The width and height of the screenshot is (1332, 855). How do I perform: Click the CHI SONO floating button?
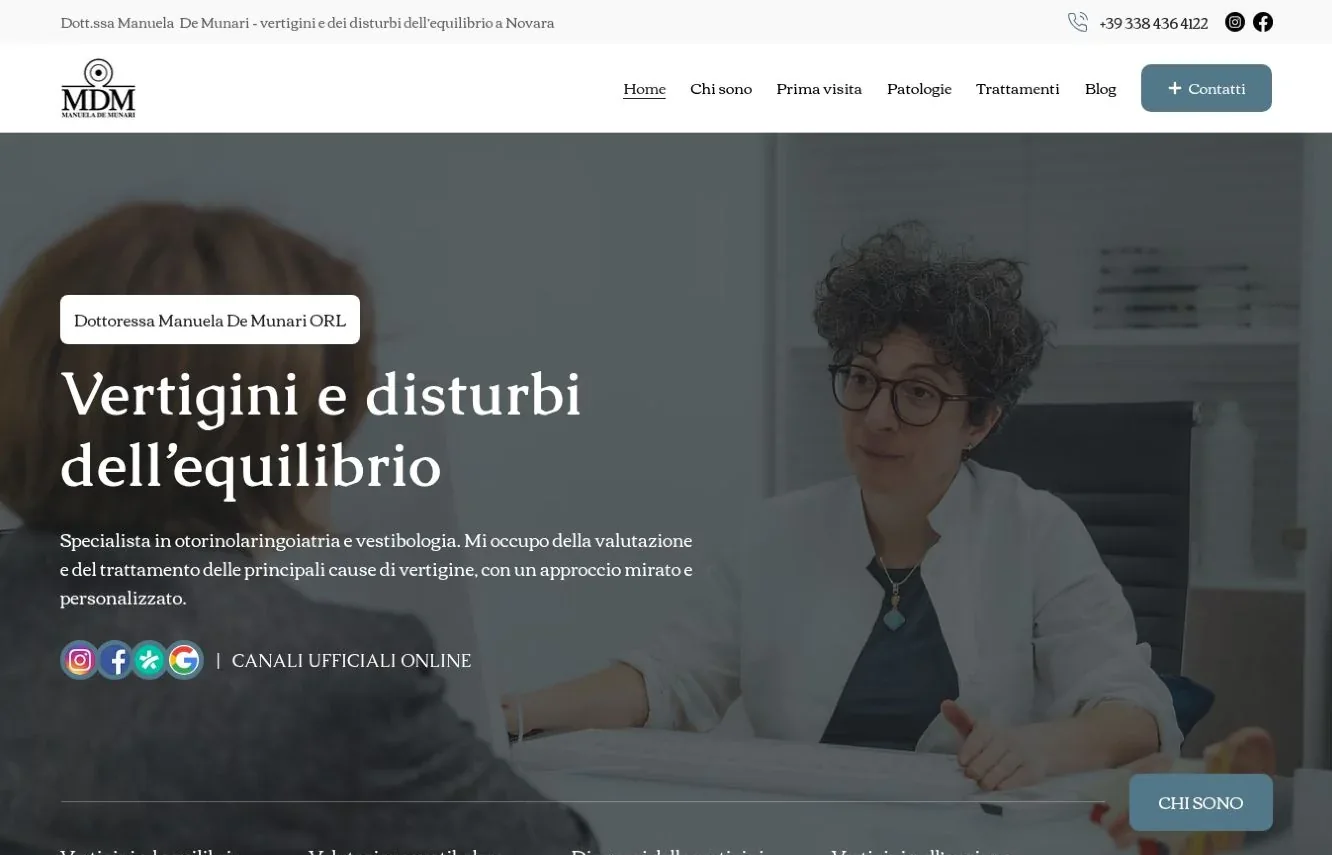pyautogui.click(x=1201, y=802)
